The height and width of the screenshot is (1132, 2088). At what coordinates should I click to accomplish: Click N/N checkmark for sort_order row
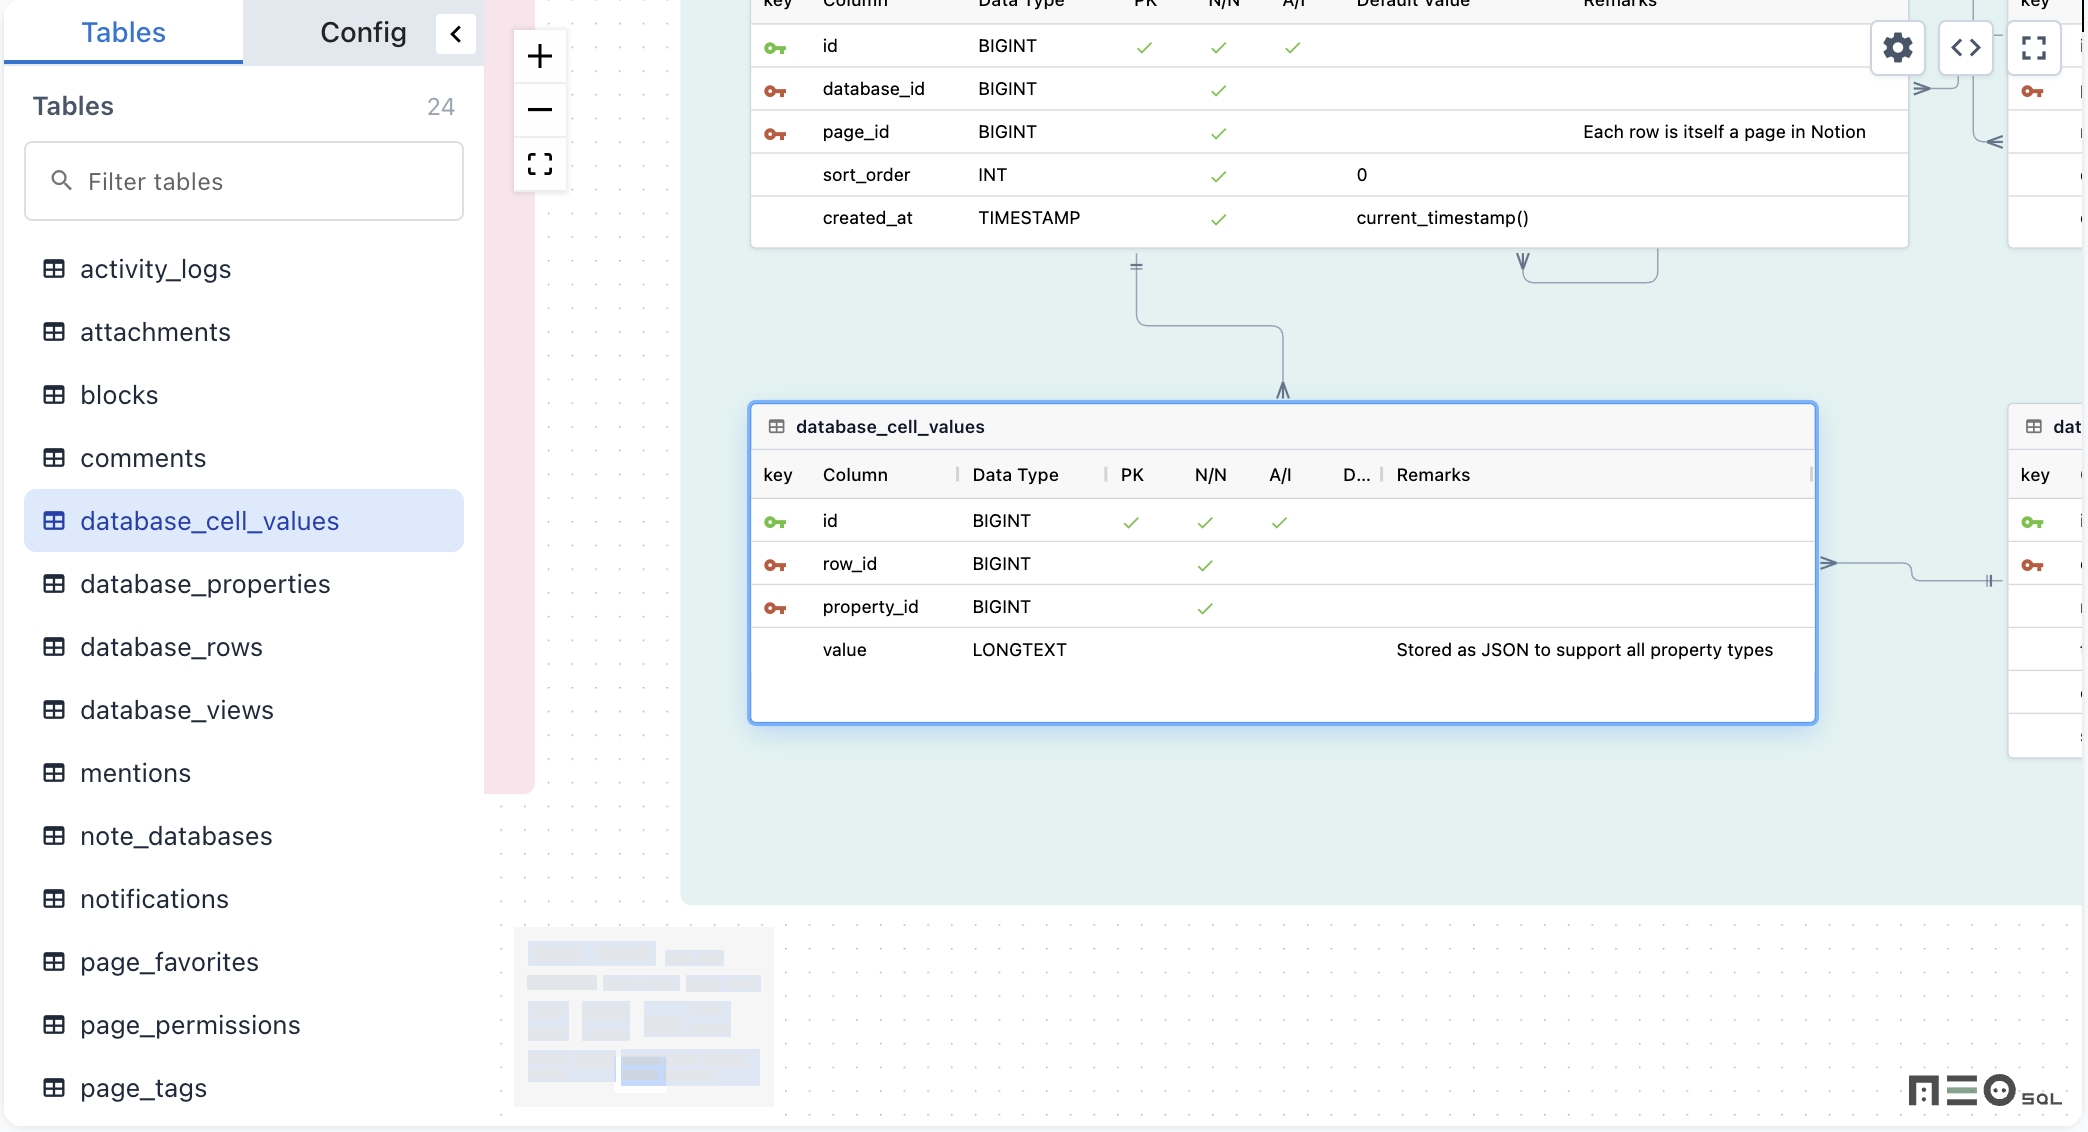1218,176
